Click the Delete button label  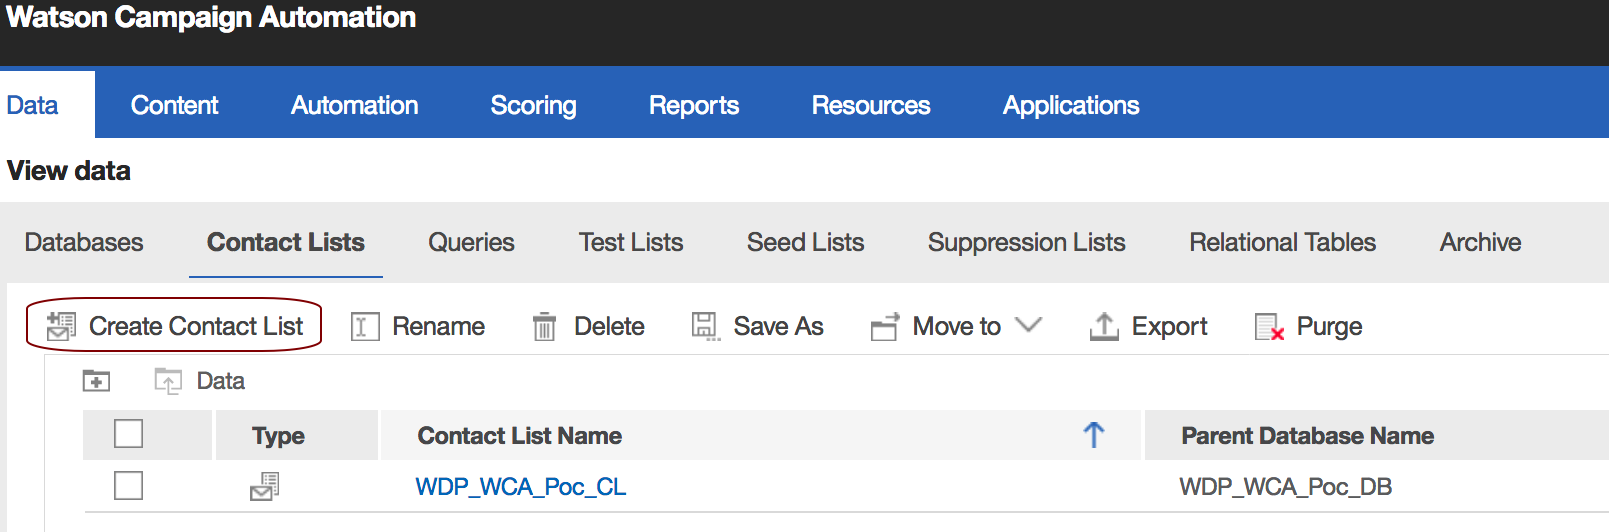[609, 326]
